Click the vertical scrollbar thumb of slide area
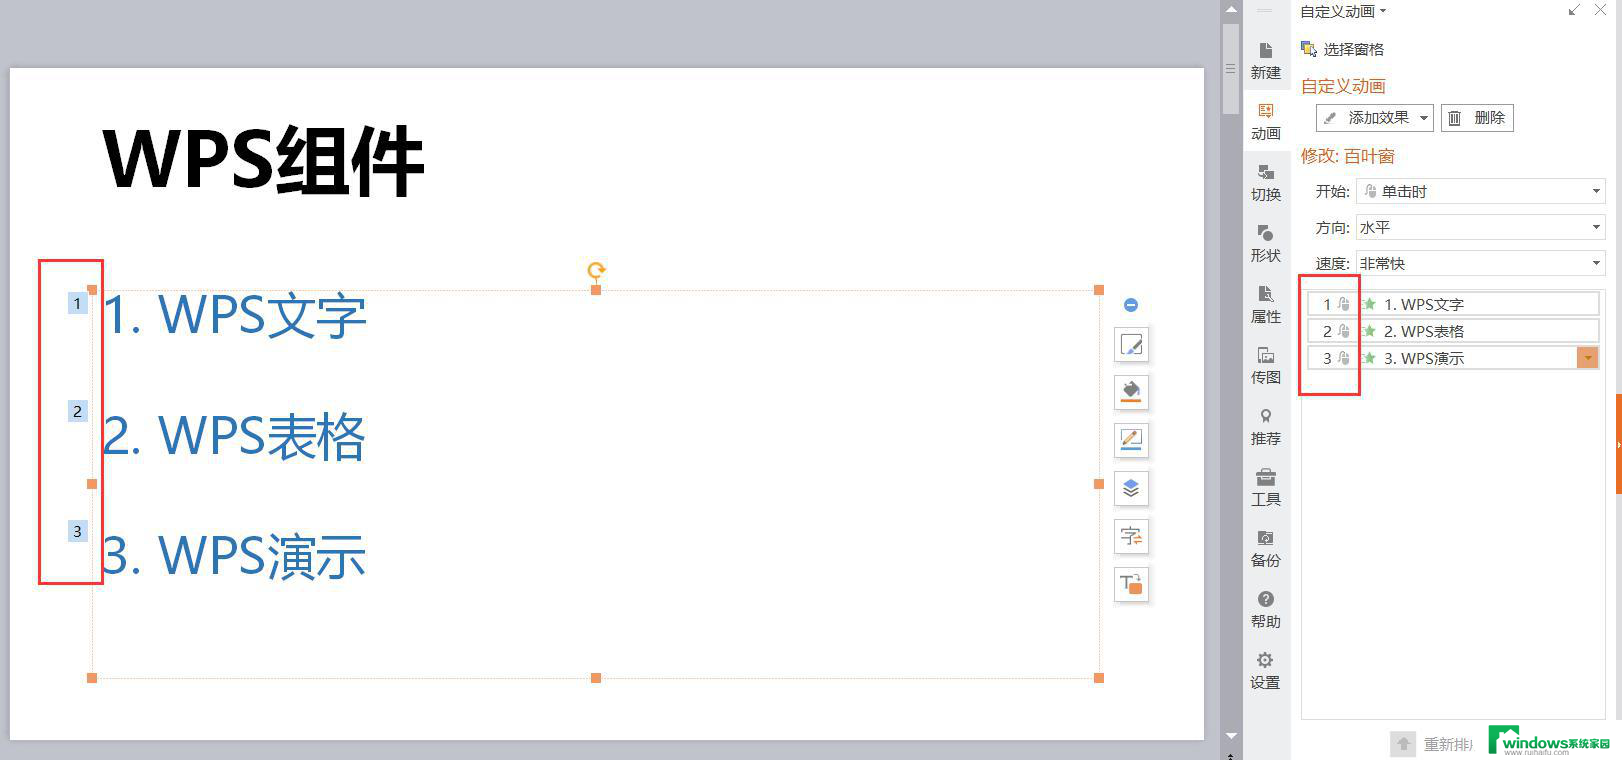The height and width of the screenshot is (760, 1622). coord(1231,69)
